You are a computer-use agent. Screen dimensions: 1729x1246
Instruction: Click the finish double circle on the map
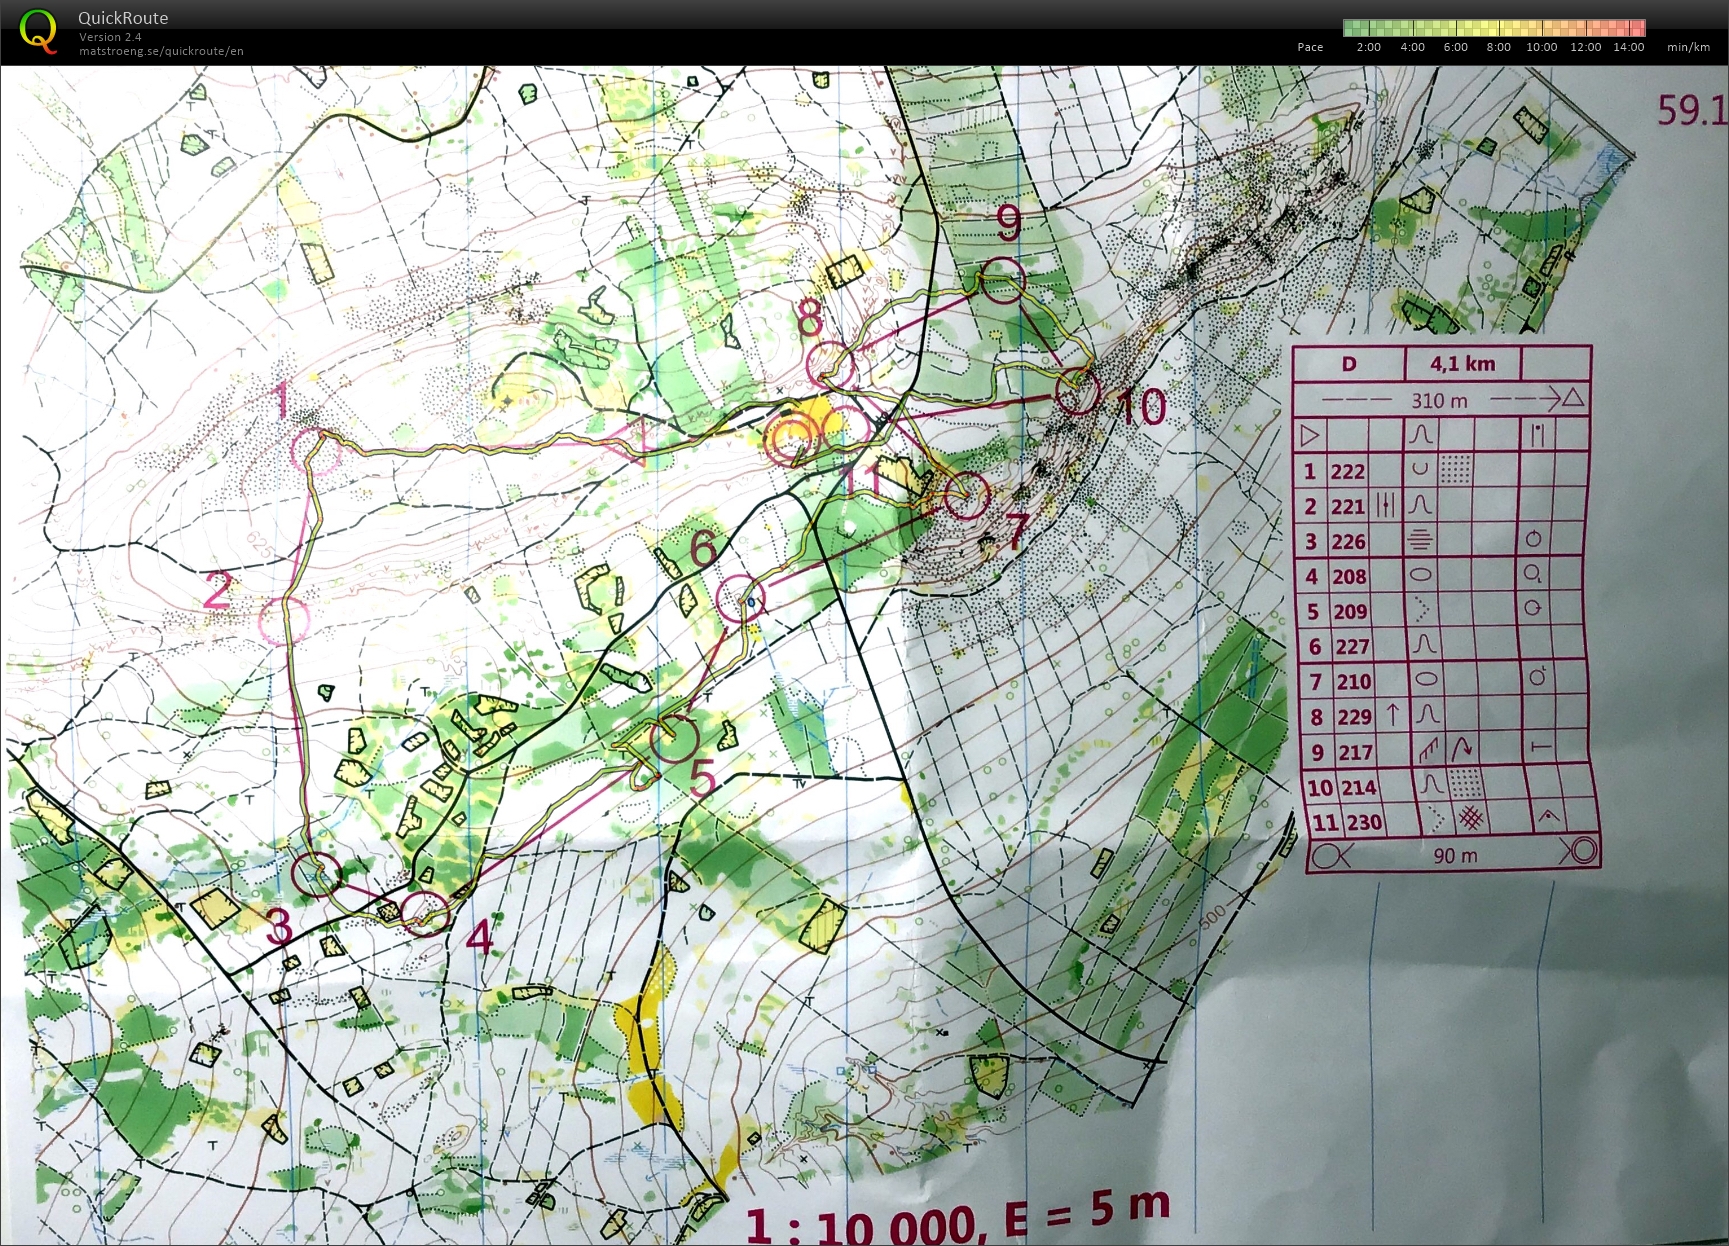pyautogui.click(x=791, y=440)
